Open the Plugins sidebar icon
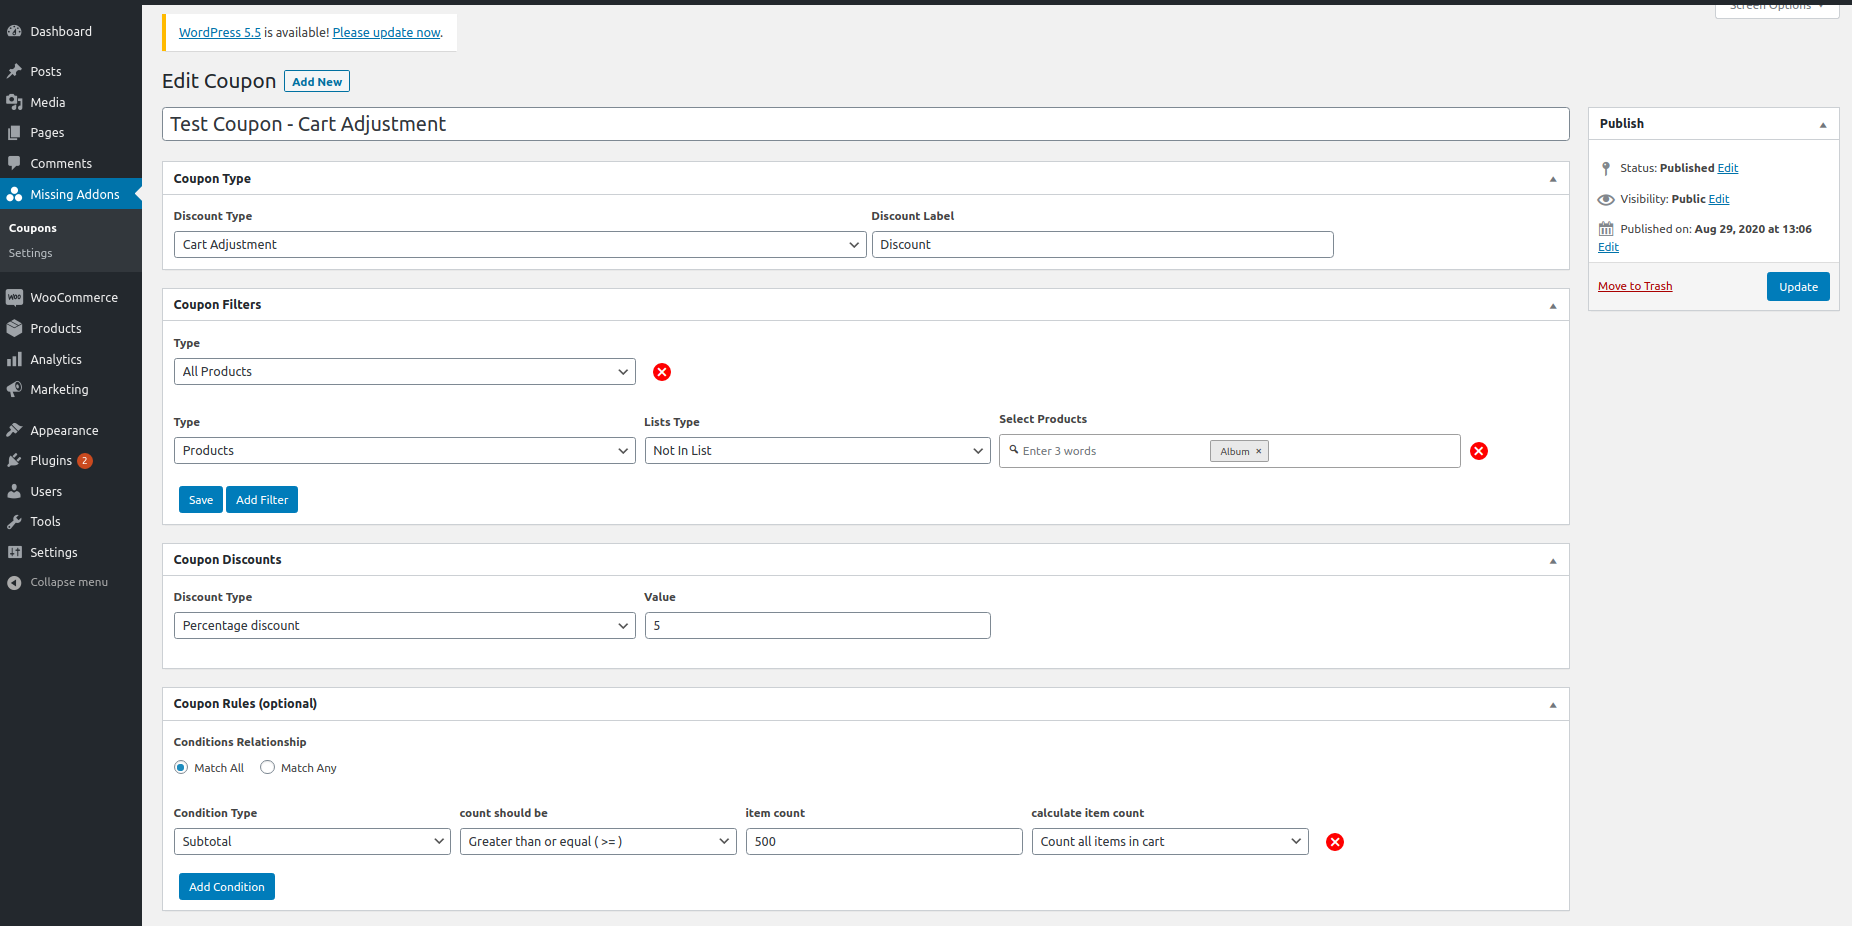 14,461
